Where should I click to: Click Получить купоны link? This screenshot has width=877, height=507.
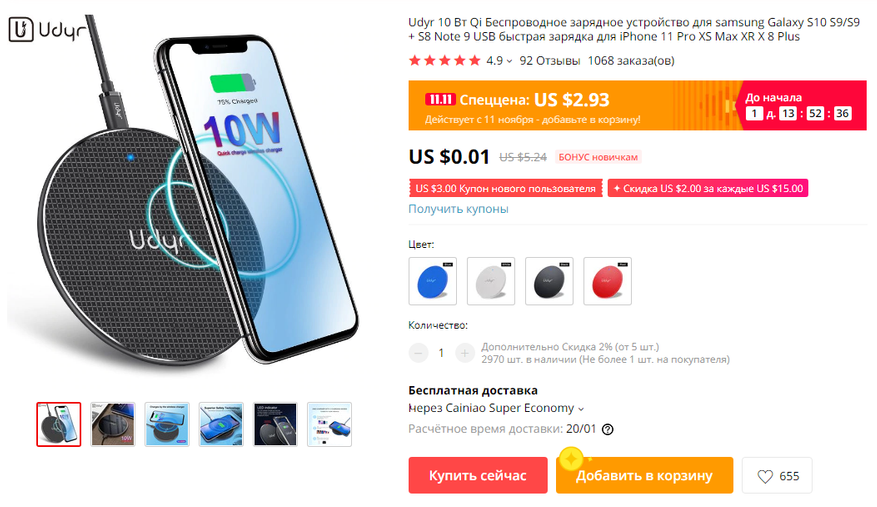pos(458,209)
